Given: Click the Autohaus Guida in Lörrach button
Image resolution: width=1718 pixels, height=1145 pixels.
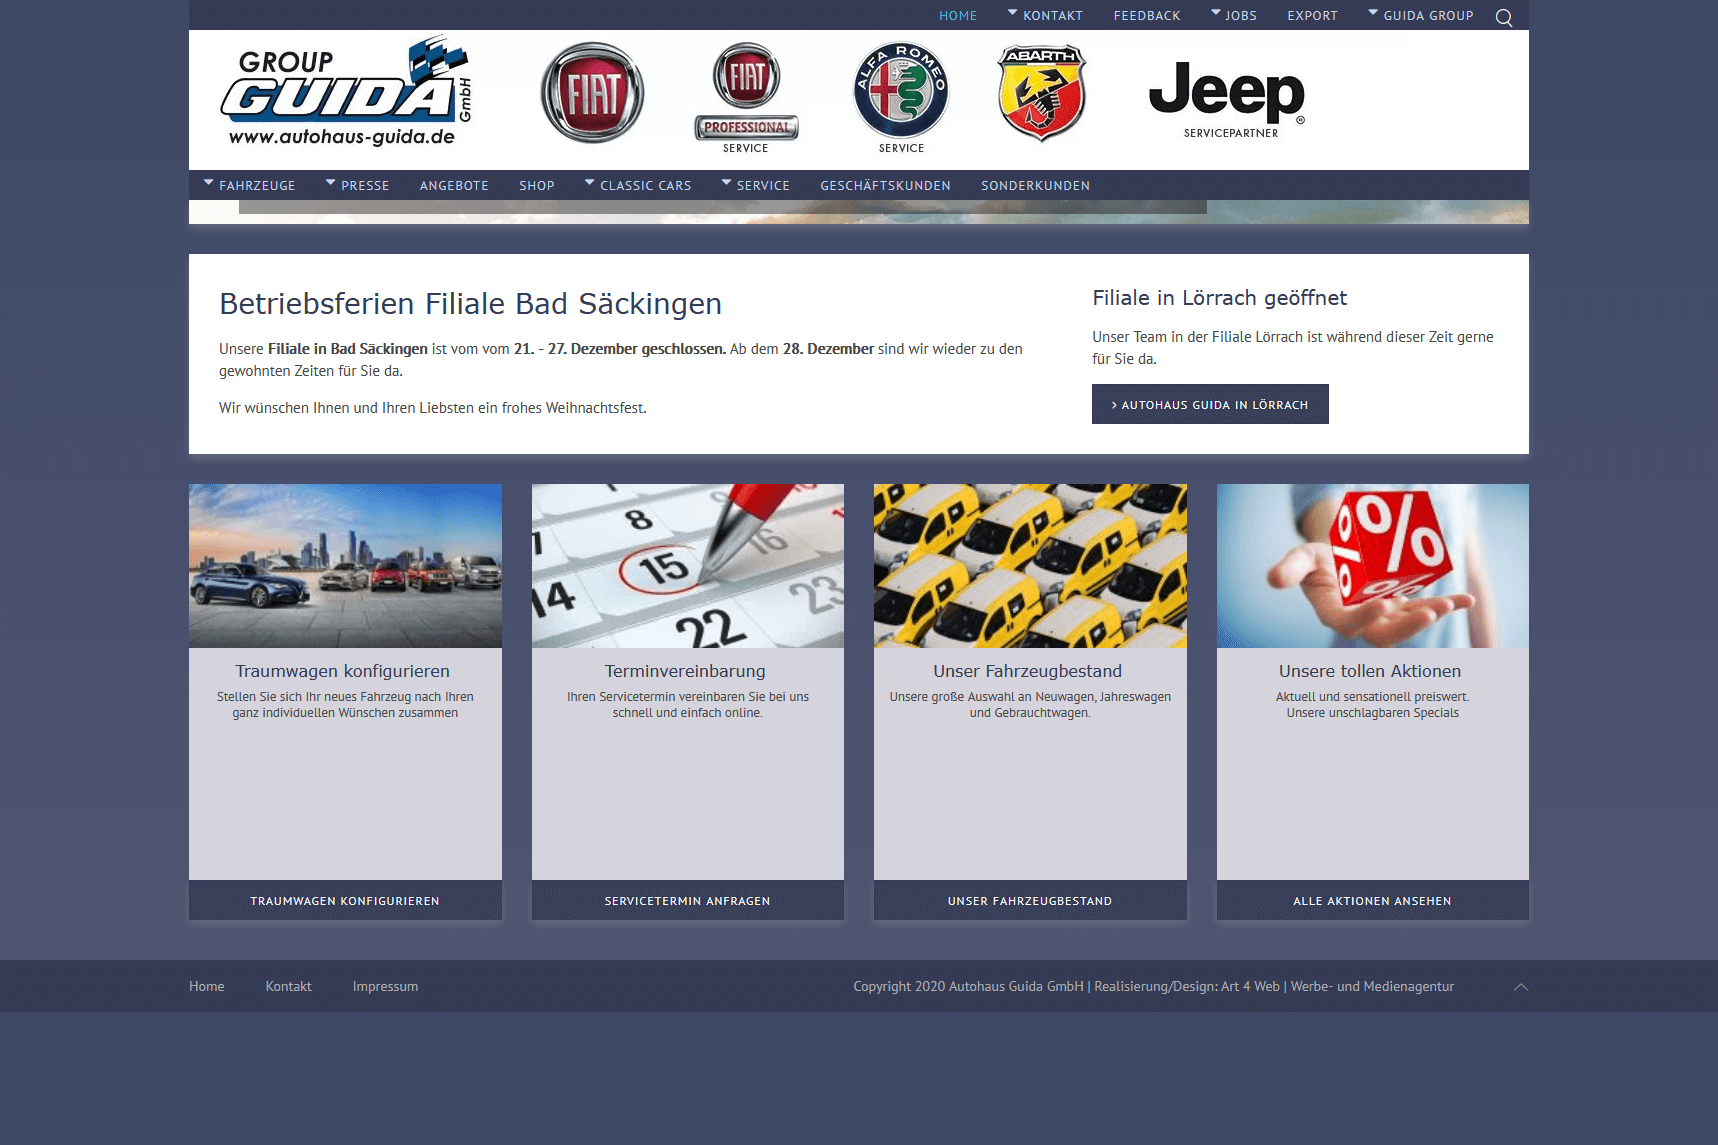Looking at the screenshot, I should click(1210, 405).
